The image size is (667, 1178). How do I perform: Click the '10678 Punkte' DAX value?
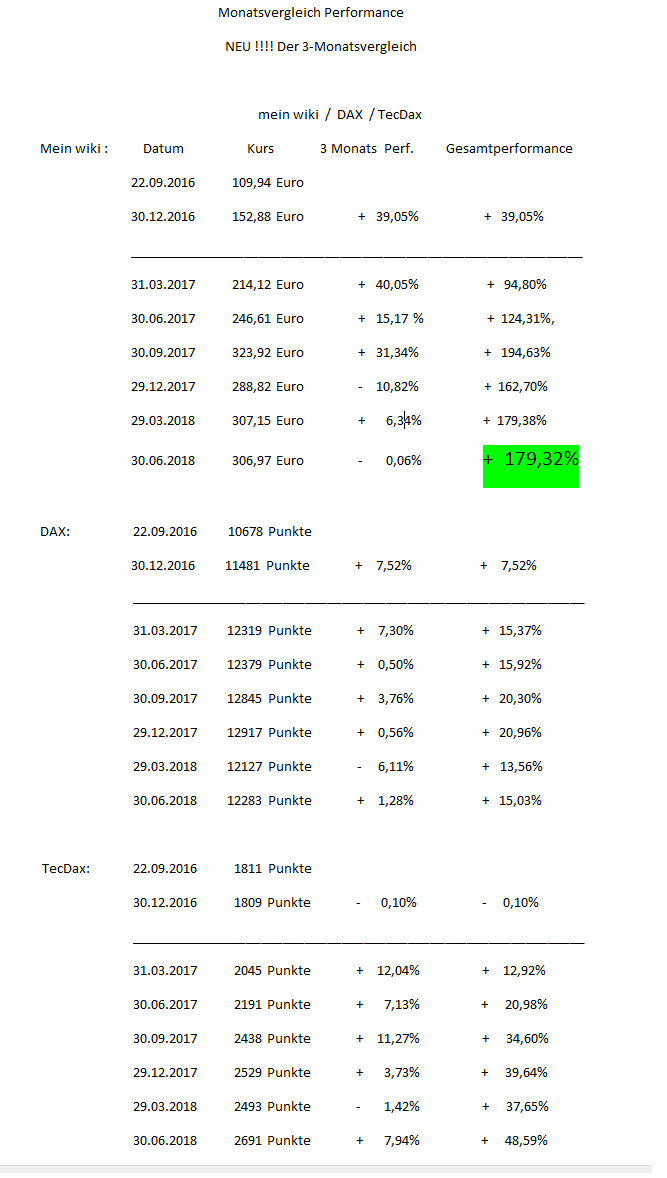point(269,532)
